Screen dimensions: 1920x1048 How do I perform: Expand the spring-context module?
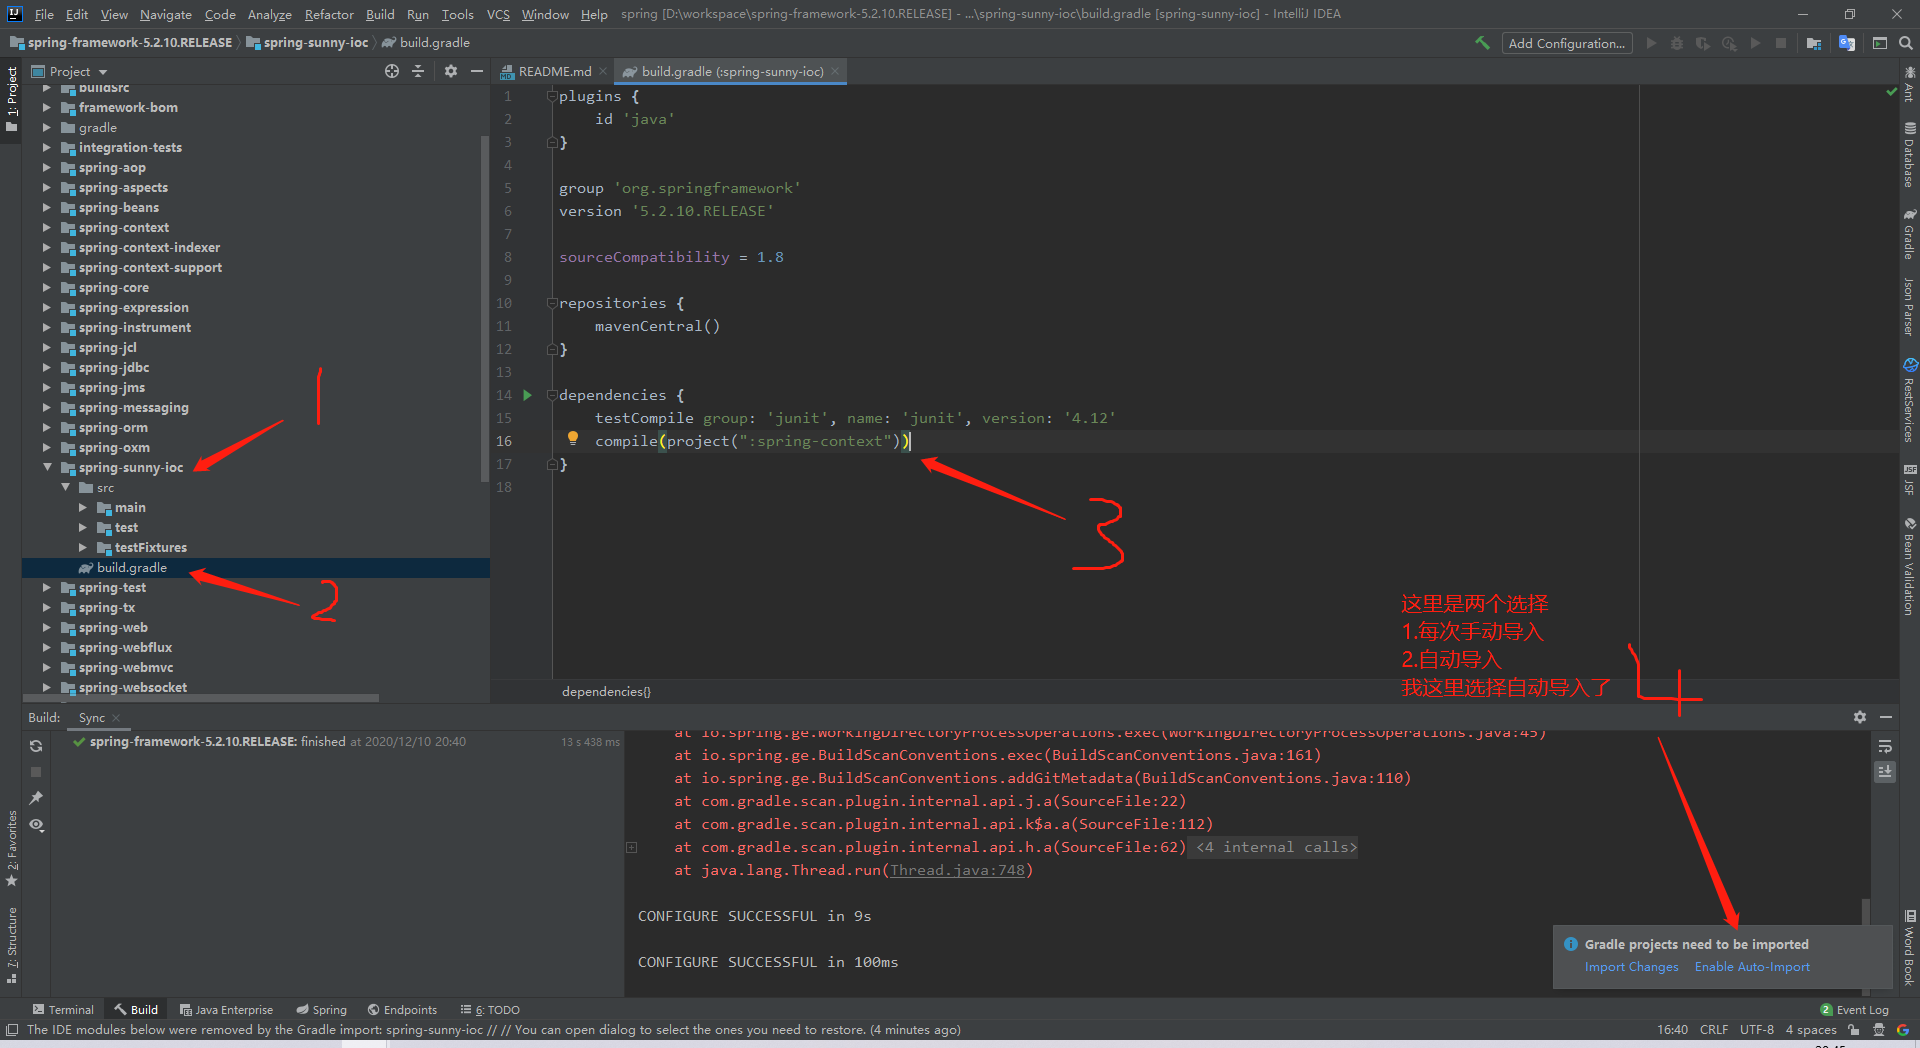coord(47,227)
